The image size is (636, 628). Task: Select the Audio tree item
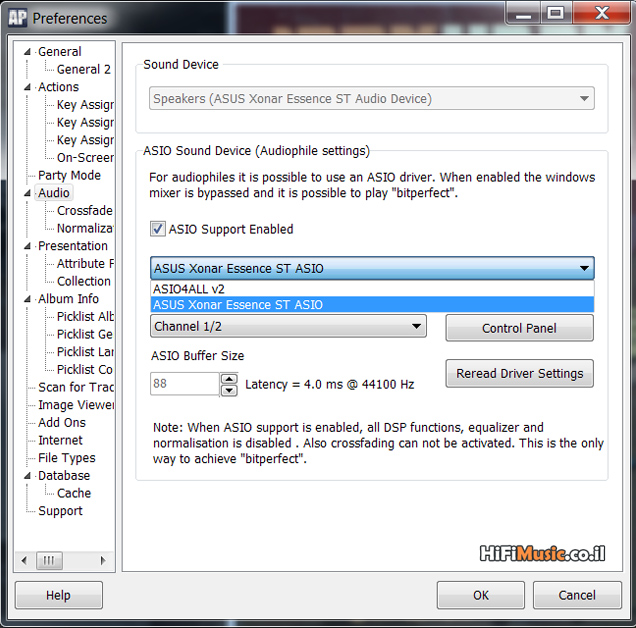pos(54,193)
